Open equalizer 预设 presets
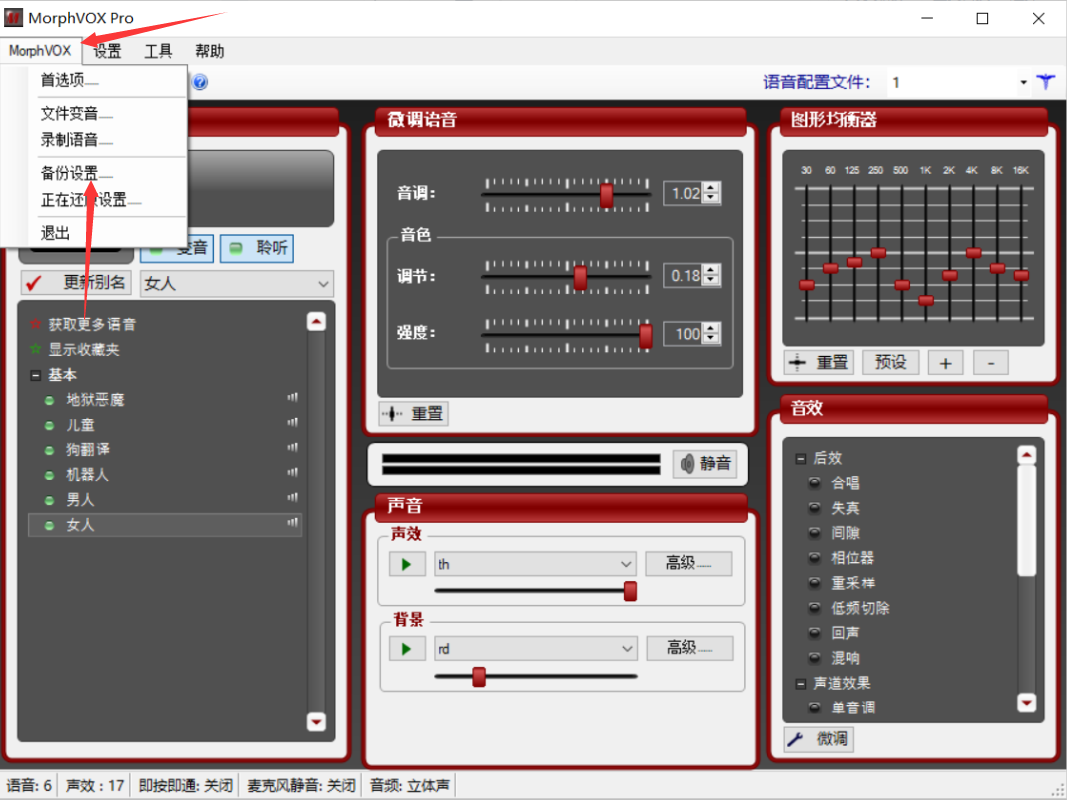The image size is (1067, 800). (x=891, y=362)
